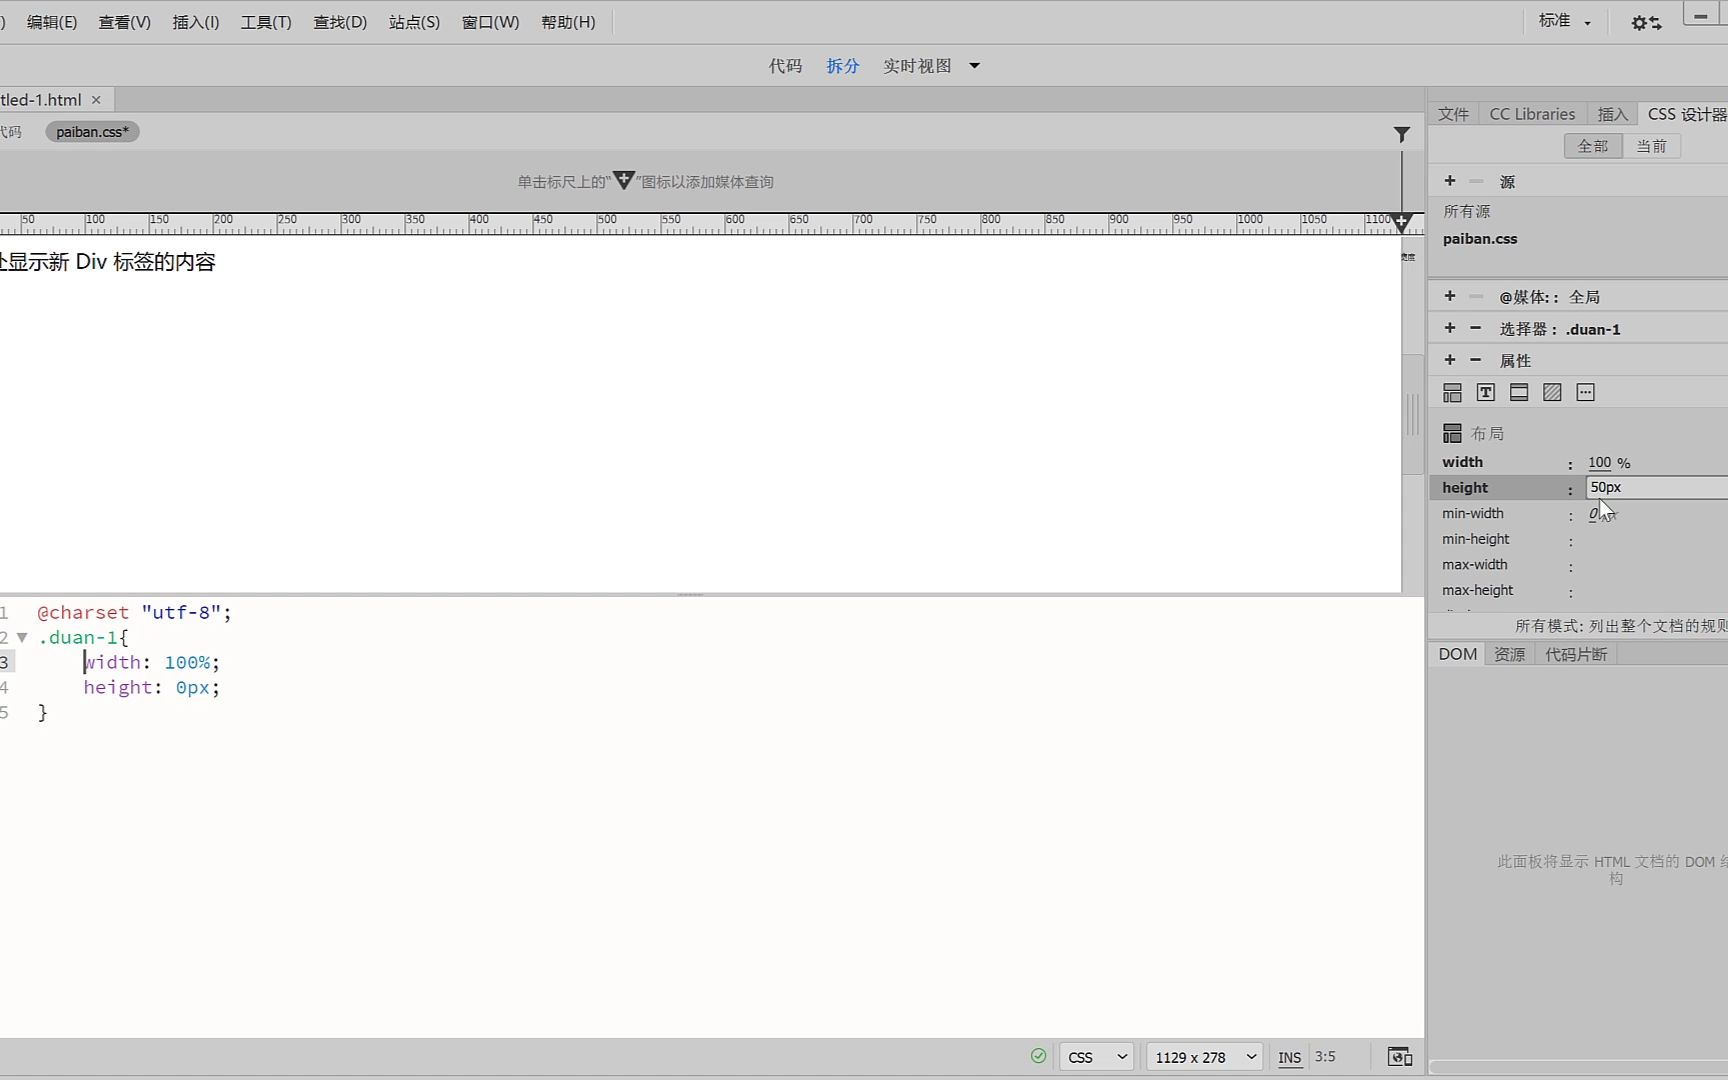Open the 1129 x 278 window size dropdown

1205,1057
